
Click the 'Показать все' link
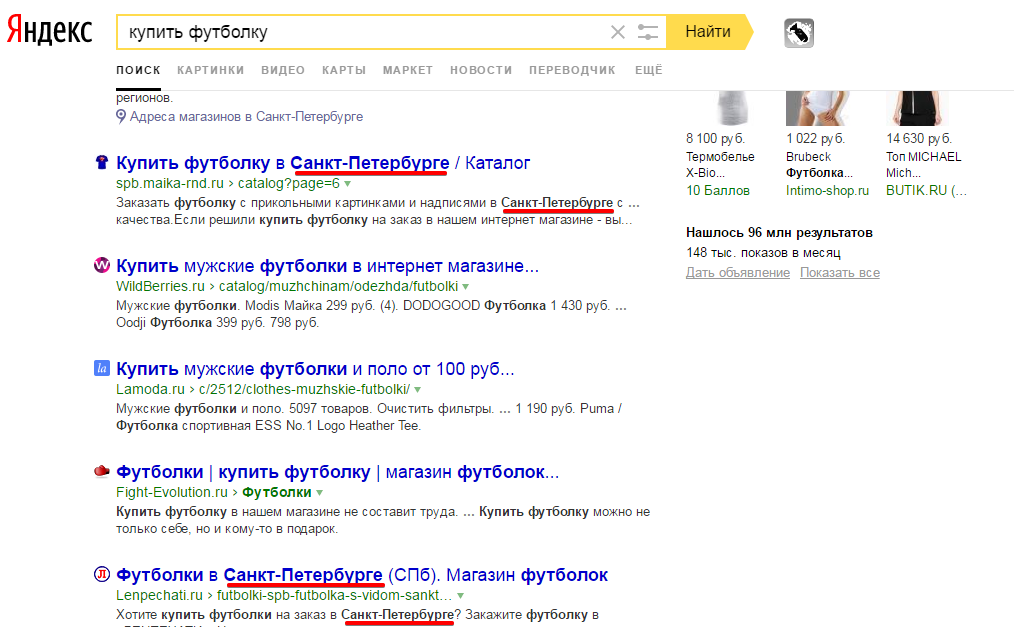pyautogui.click(x=840, y=273)
